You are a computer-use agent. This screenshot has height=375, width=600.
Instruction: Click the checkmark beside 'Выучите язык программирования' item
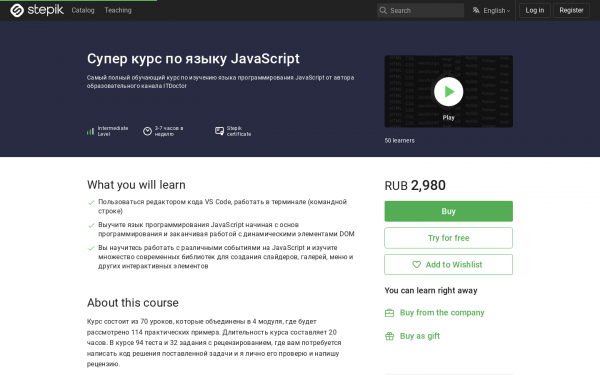91,225
